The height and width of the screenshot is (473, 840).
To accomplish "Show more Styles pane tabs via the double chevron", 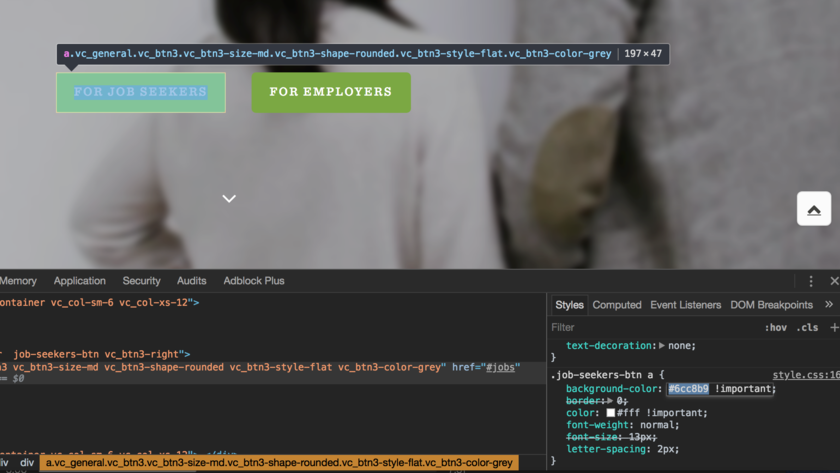I will pyautogui.click(x=829, y=305).
